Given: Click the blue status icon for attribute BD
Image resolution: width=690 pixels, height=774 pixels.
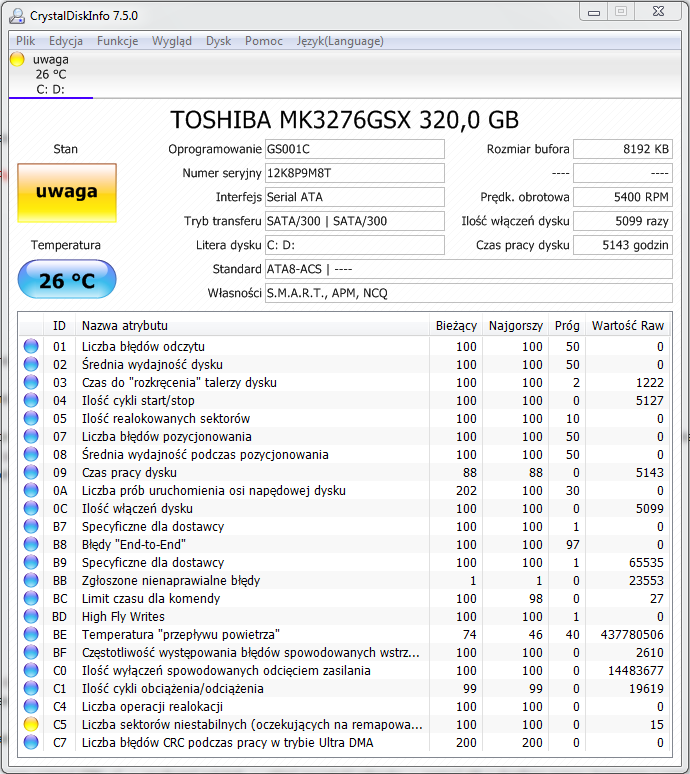Looking at the screenshot, I should (31, 617).
